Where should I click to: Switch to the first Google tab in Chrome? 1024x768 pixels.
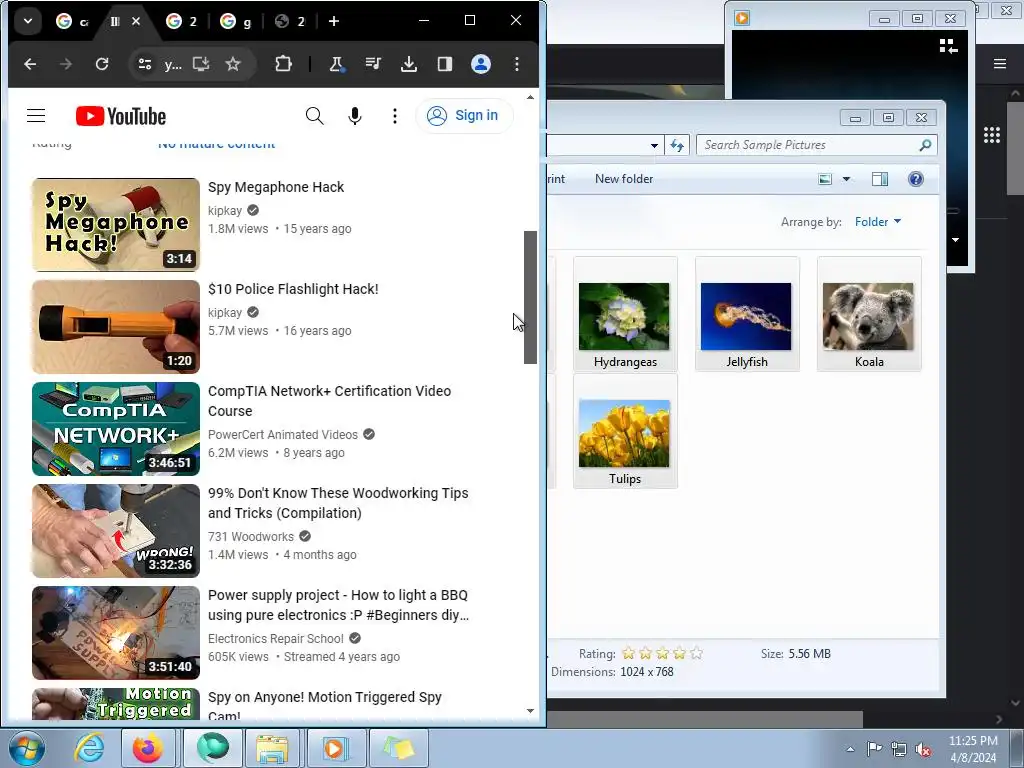point(72,22)
